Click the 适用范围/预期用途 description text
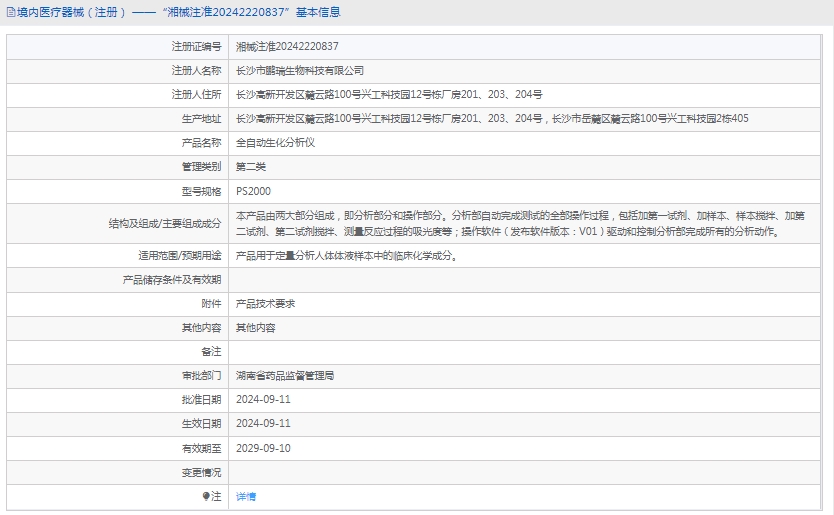The width and height of the screenshot is (834, 515). coord(347,255)
